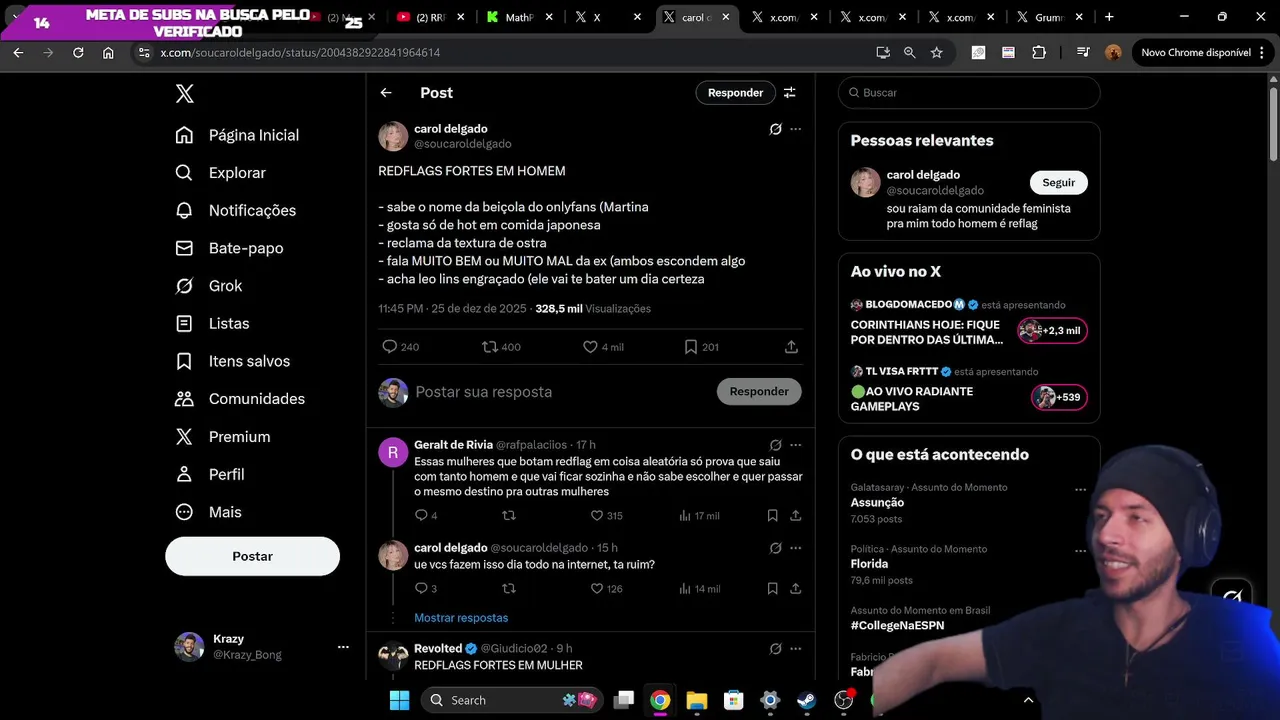1280x720 pixels.
Task: Open BLOGDOMACEDO live Corinthians broadcast
Action: [x=969, y=323]
